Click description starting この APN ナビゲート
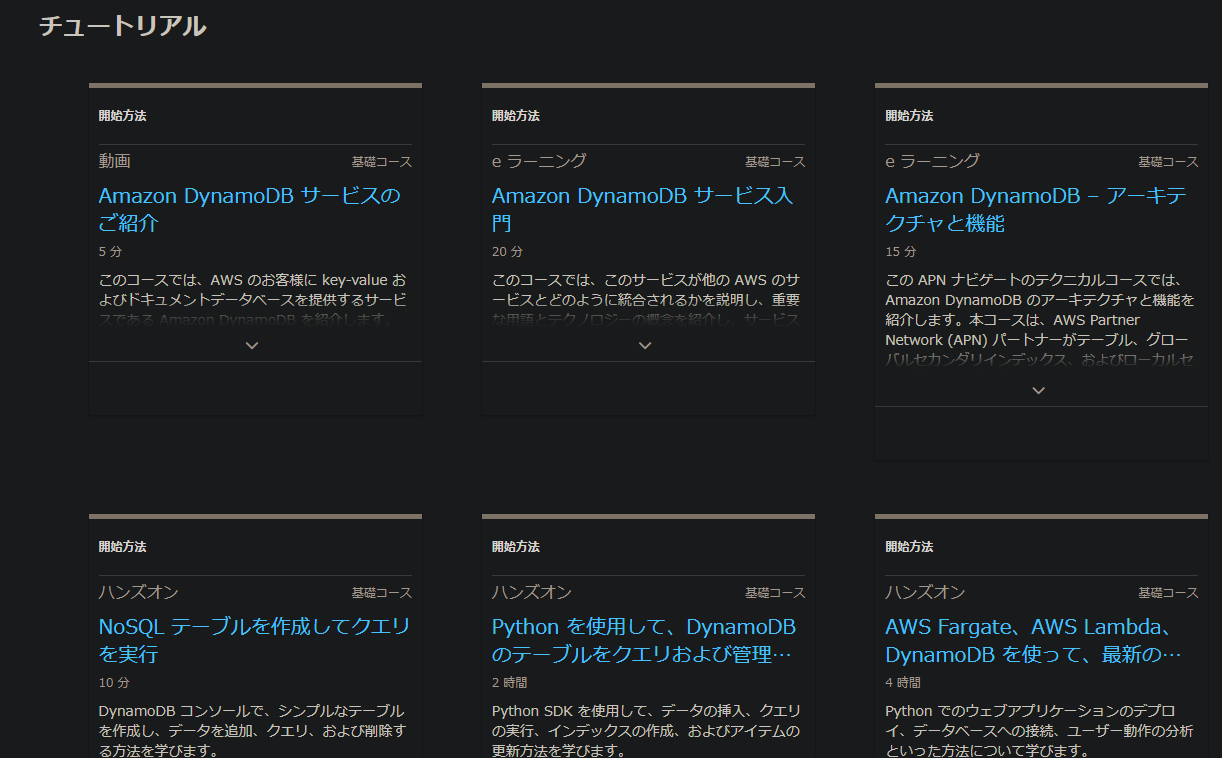Image resolution: width=1222 pixels, height=758 pixels. pos(1040,320)
